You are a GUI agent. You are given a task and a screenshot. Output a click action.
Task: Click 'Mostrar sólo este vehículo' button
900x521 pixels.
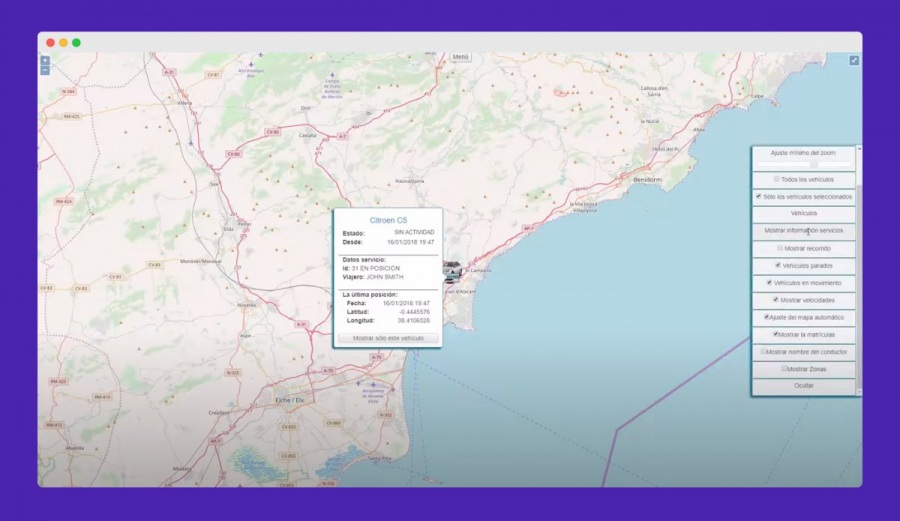pos(388,338)
